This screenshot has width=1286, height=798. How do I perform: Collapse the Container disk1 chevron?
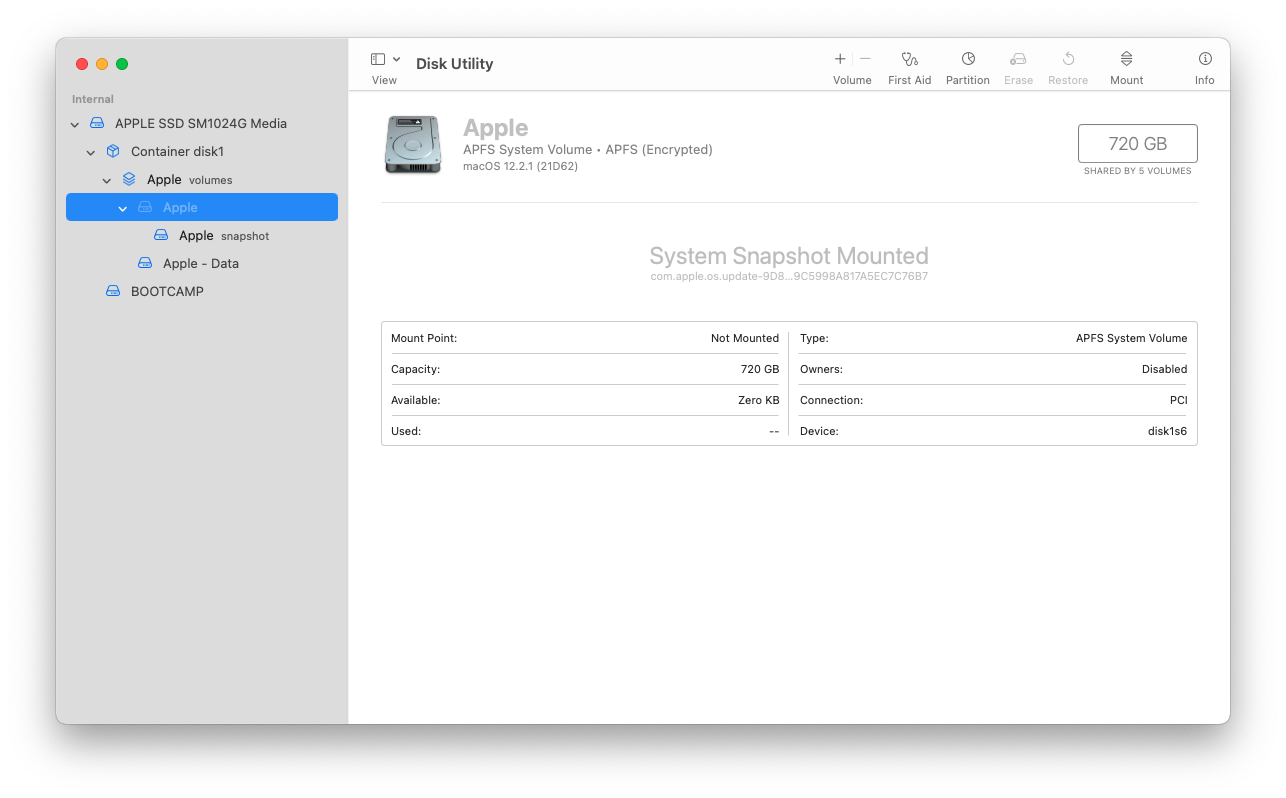pos(91,152)
